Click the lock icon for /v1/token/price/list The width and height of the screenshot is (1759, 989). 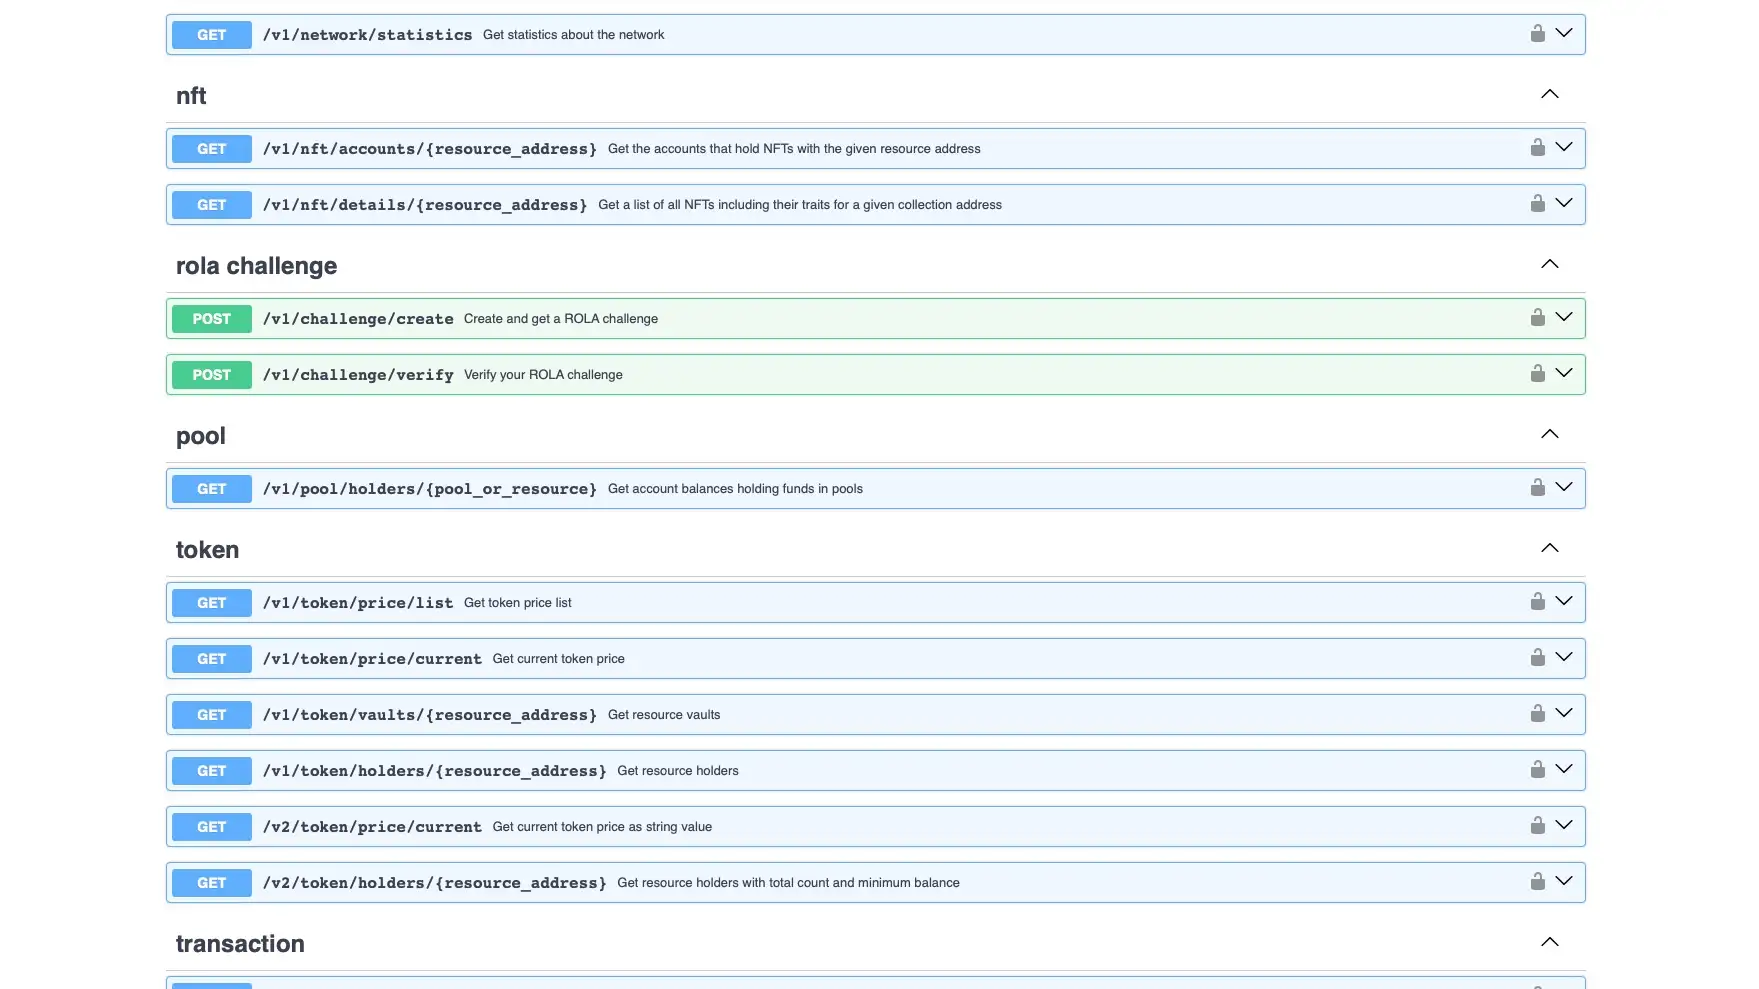tap(1537, 602)
